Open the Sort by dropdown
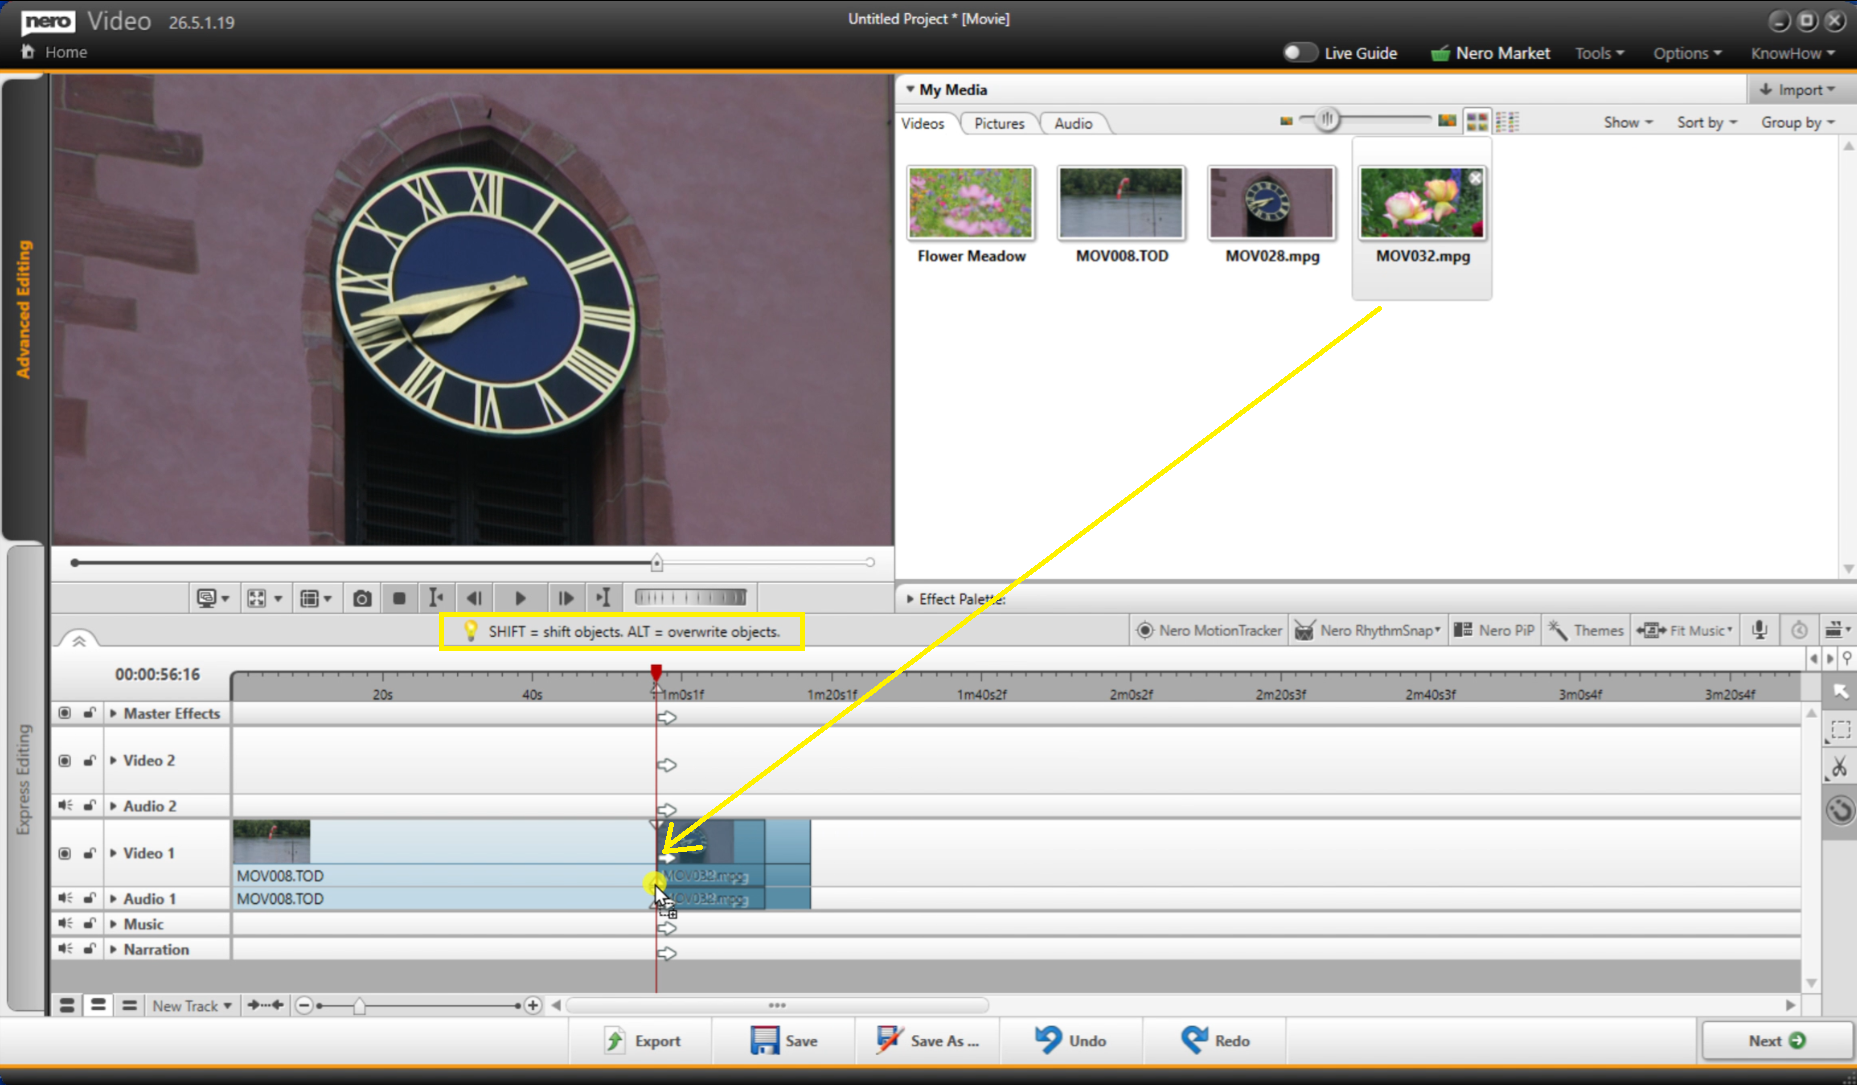1857x1085 pixels. point(1707,122)
